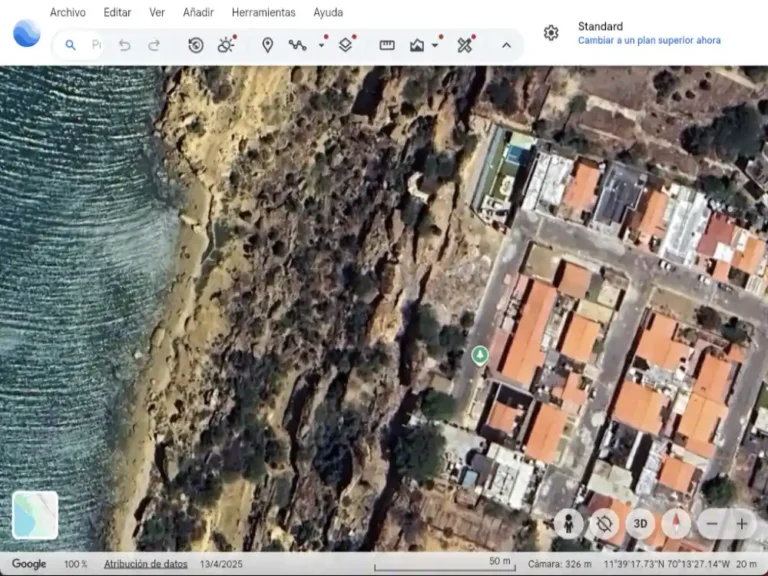Open the Añadir menu
The width and height of the screenshot is (768, 576).
(x=198, y=12)
